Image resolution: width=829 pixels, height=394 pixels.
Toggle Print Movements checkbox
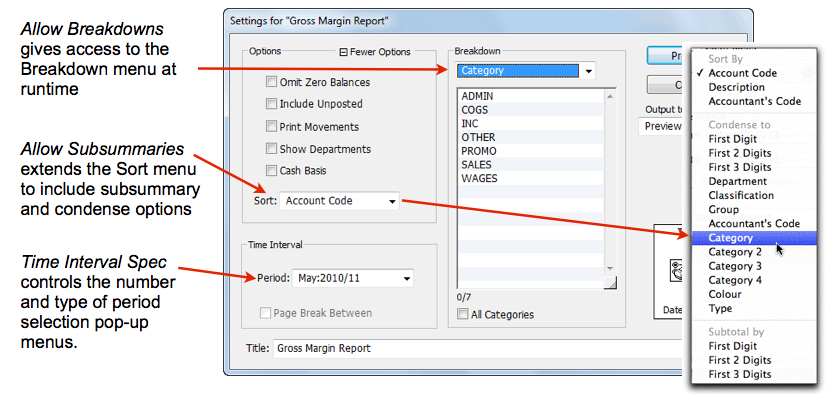click(271, 126)
